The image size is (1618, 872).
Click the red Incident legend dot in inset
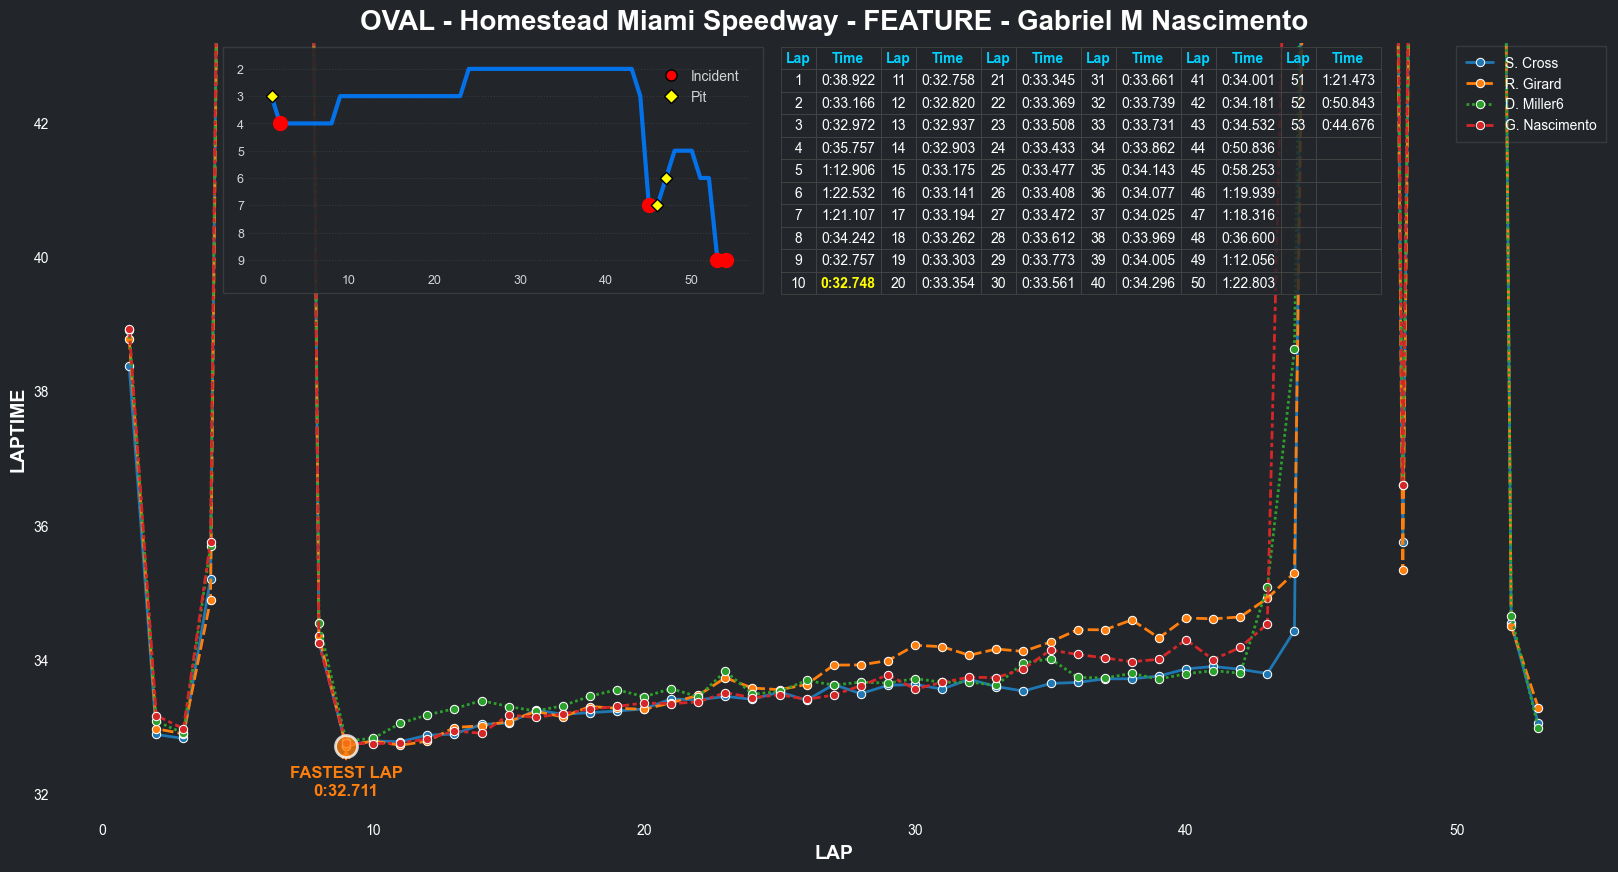[671, 76]
